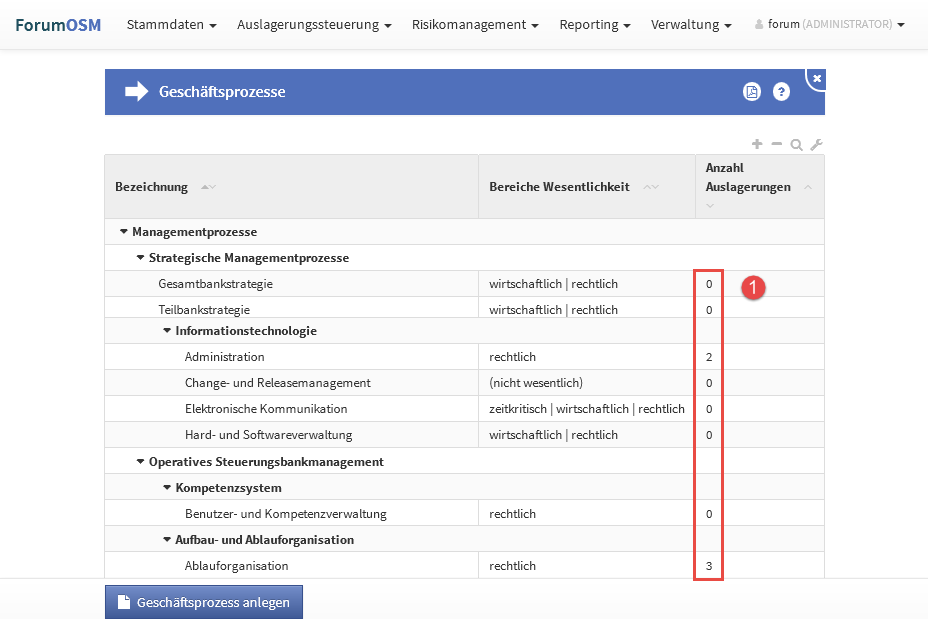The width and height of the screenshot is (928, 630).
Task: Open the Risikomanagement menu
Action: point(475,24)
